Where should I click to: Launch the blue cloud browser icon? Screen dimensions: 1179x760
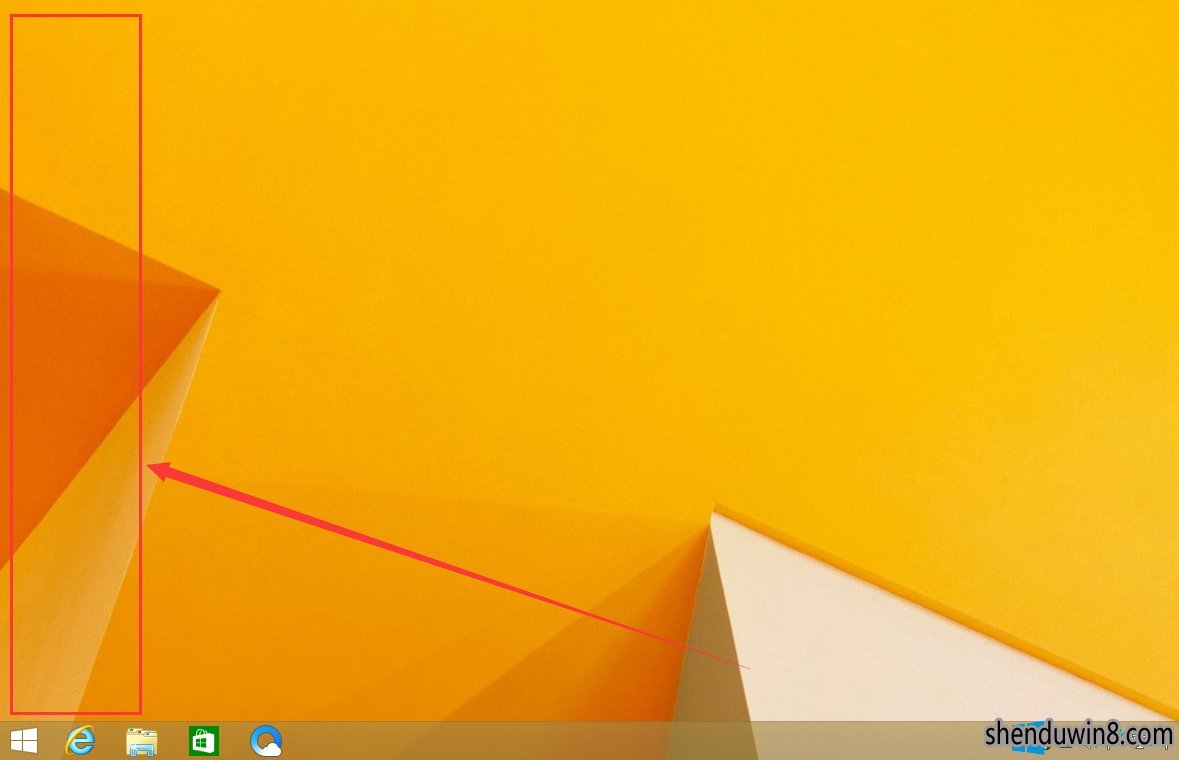tap(266, 741)
